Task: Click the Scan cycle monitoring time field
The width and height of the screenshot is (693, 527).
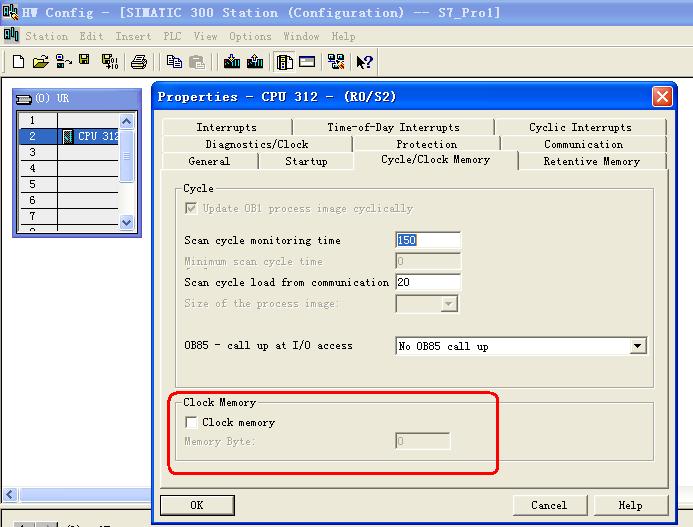Action: [428, 240]
